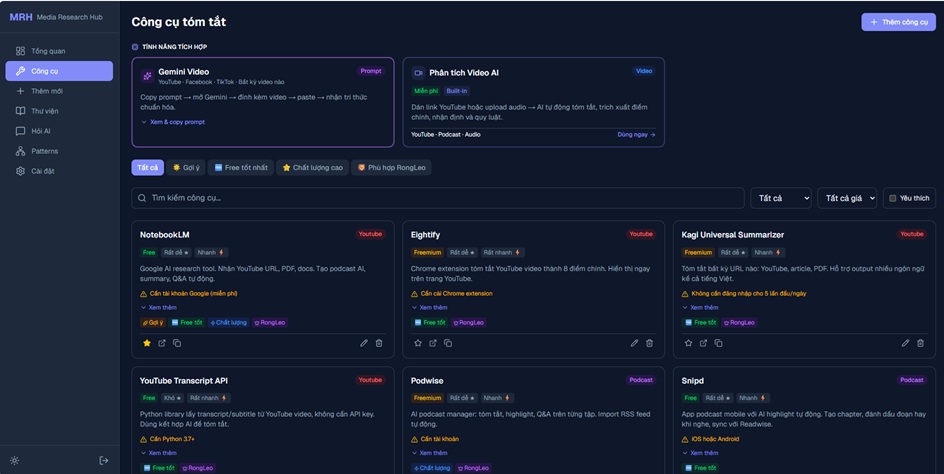The width and height of the screenshot is (944, 474).
Task: Open the Tất cả category dropdown
Action: (x=781, y=198)
